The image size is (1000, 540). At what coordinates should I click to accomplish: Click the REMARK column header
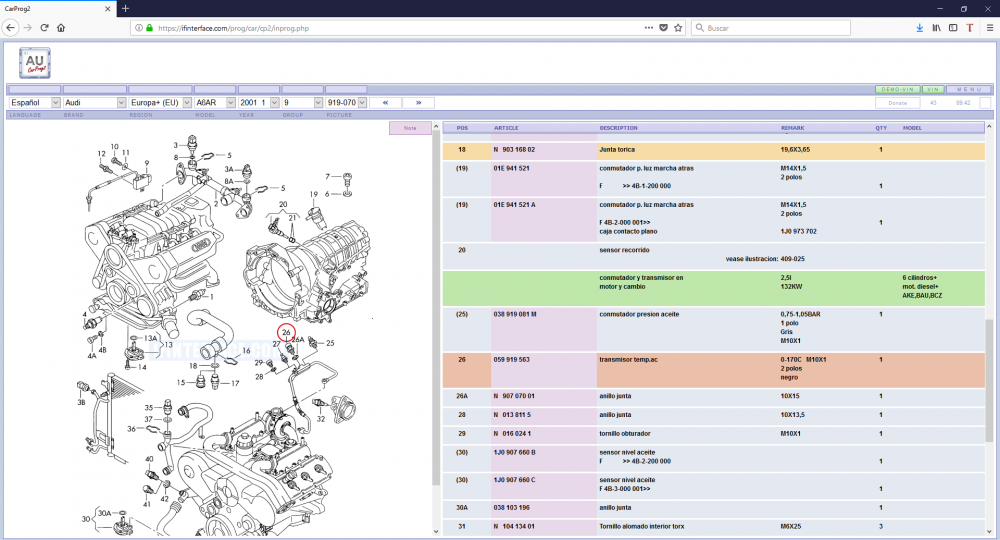tap(793, 128)
